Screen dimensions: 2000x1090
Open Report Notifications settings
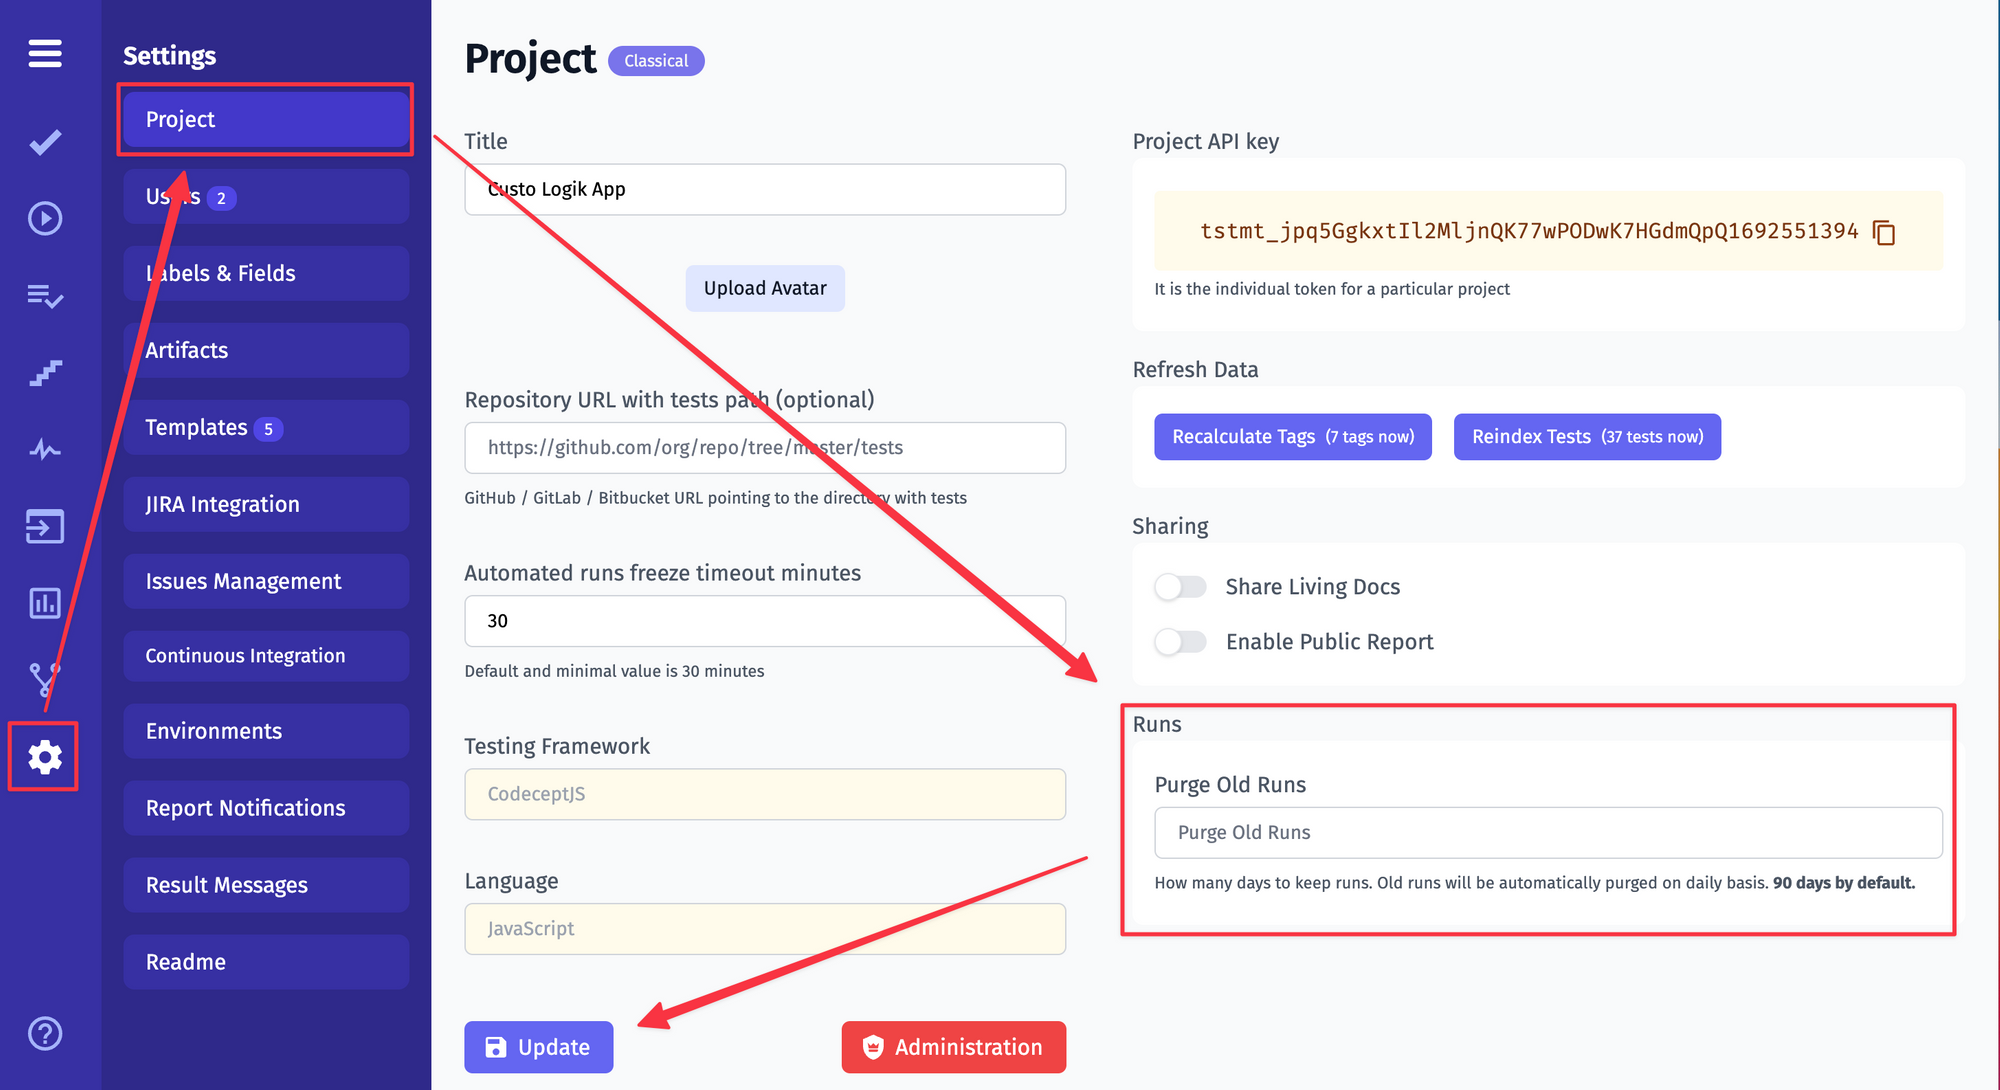[x=266, y=808]
